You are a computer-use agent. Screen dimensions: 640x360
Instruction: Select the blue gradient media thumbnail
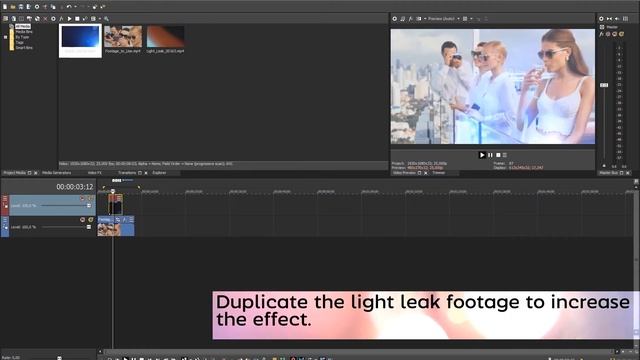[x=80, y=40]
